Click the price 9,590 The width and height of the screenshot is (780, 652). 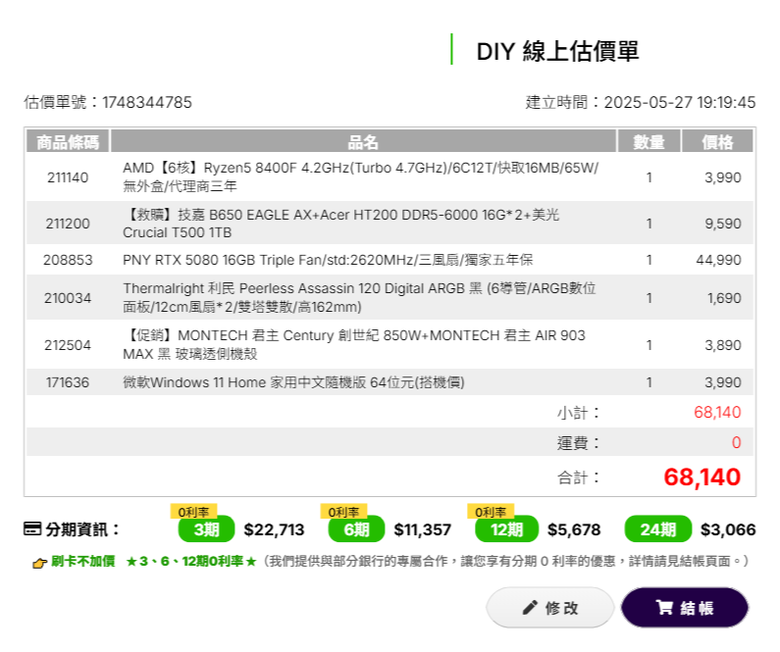tap(723, 223)
